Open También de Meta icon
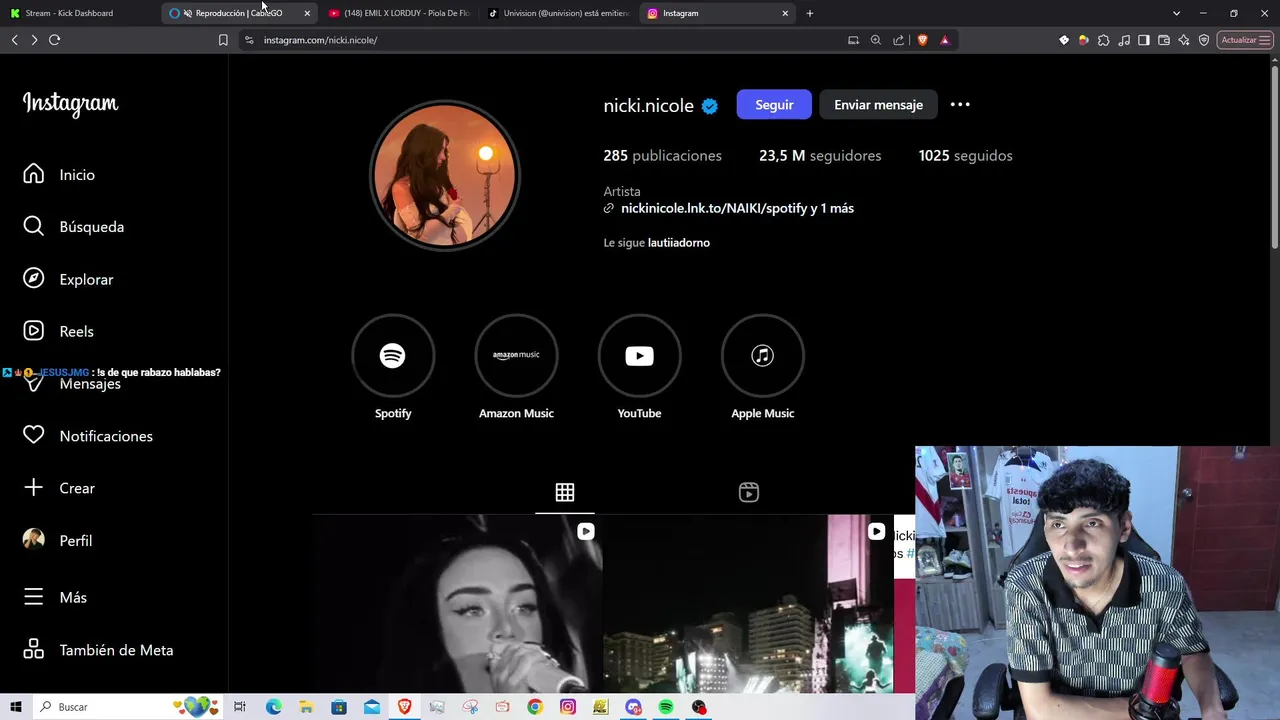The image size is (1280, 720). 34,649
